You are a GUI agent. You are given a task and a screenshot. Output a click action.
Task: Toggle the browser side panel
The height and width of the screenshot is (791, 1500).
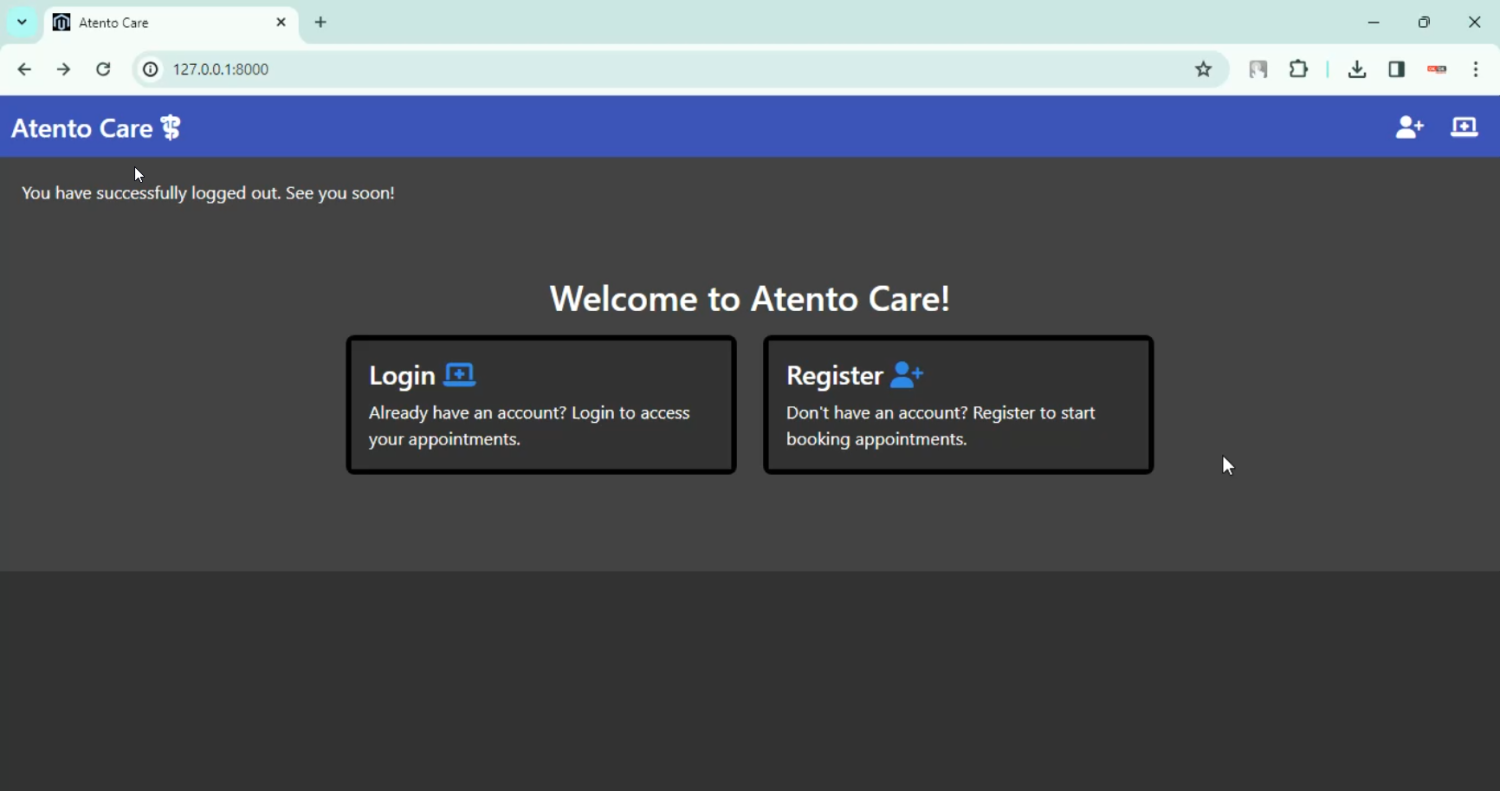click(x=1396, y=69)
